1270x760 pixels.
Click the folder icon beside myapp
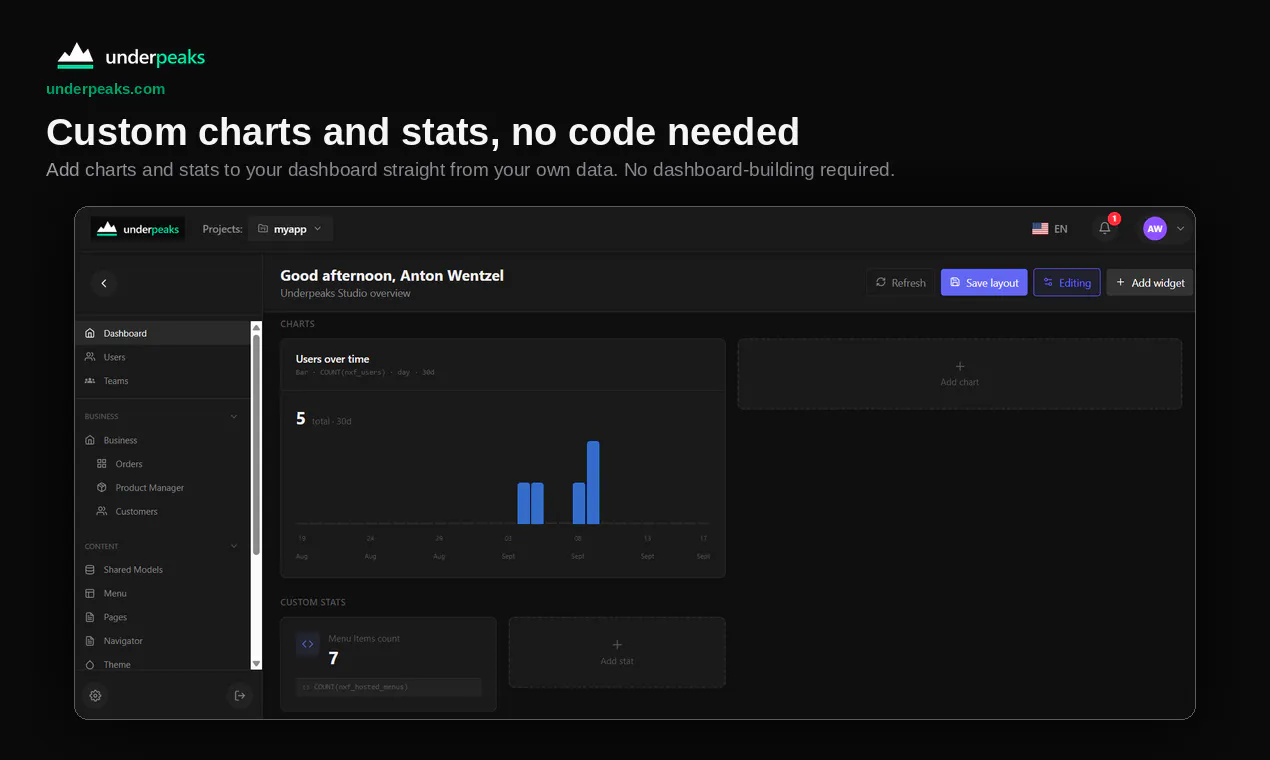pos(263,229)
